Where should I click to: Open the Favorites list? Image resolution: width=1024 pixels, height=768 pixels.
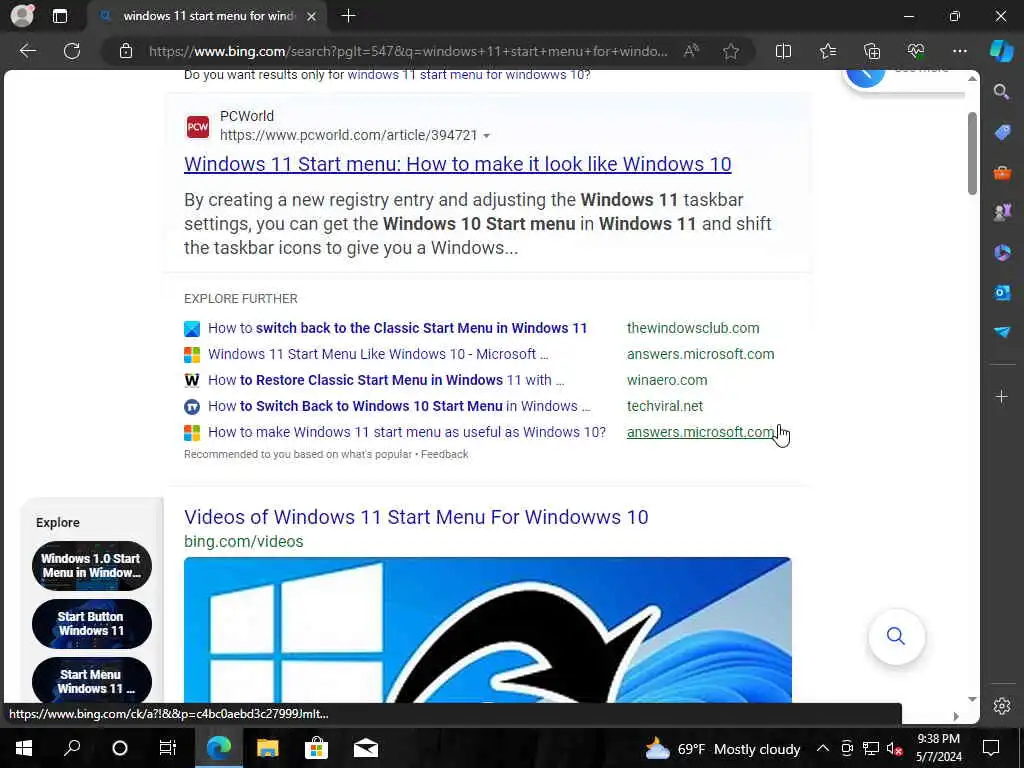pos(827,51)
